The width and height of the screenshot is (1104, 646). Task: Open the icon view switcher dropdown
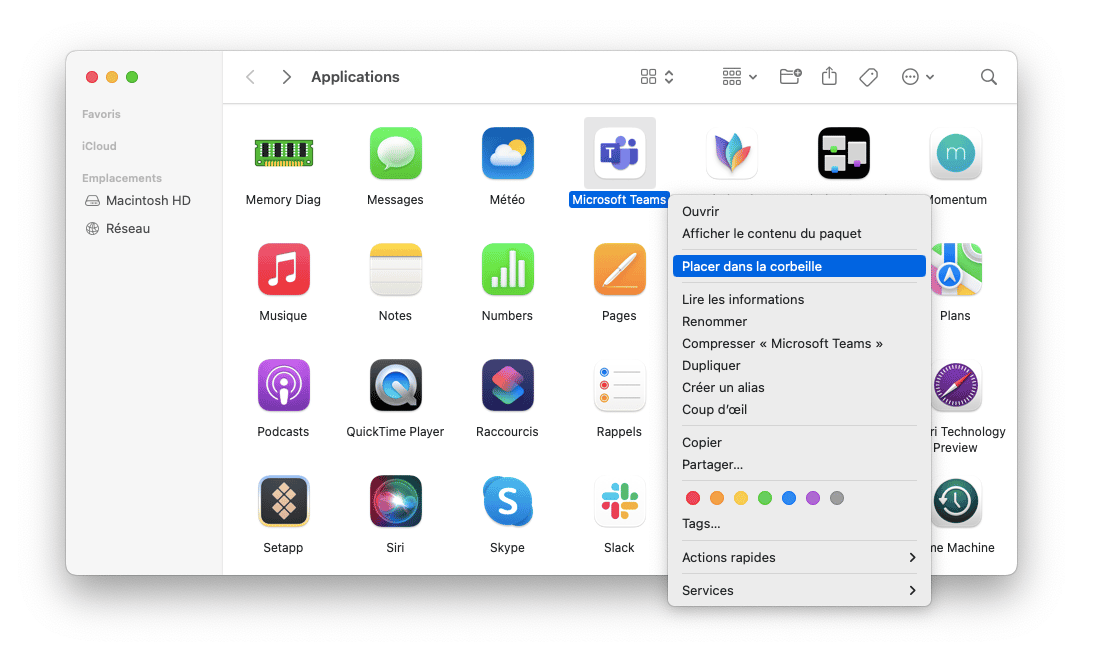tap(657, 77)
